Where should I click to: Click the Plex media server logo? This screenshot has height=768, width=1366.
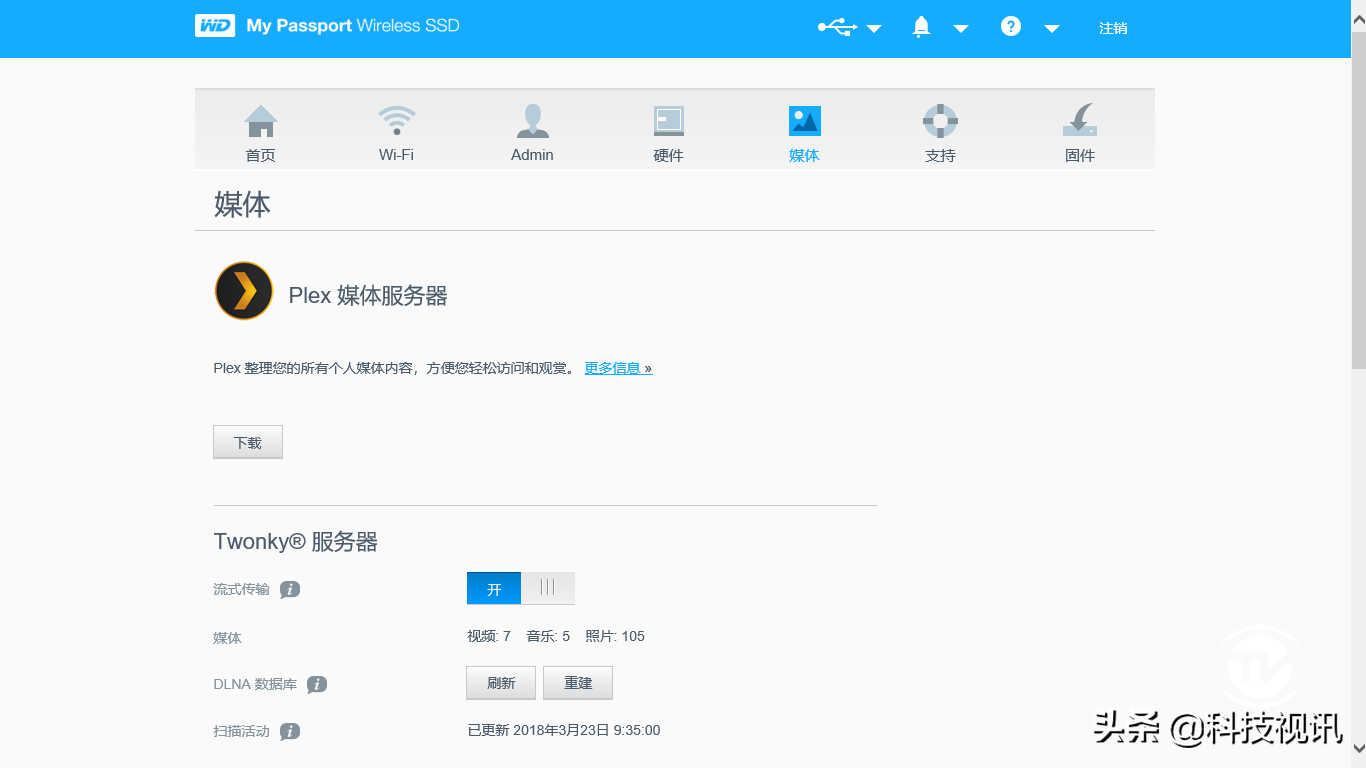pyautogui.click(x=244, y=291)
